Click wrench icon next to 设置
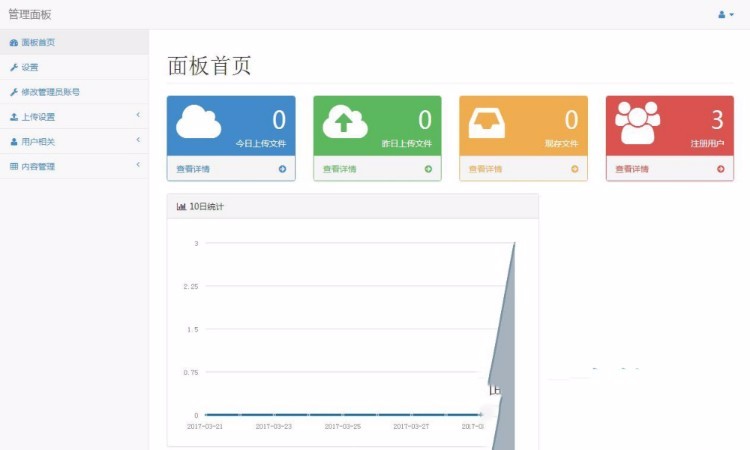Viewport: 750px width, 450px height. pos(14,67)
